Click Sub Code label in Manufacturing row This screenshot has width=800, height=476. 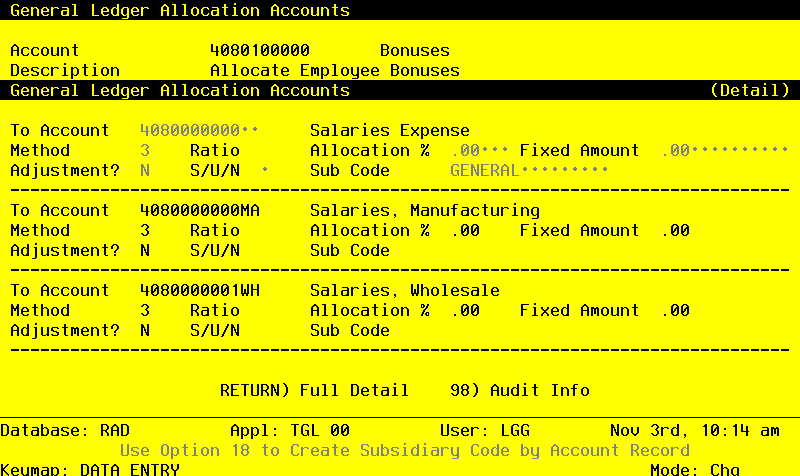349,250
